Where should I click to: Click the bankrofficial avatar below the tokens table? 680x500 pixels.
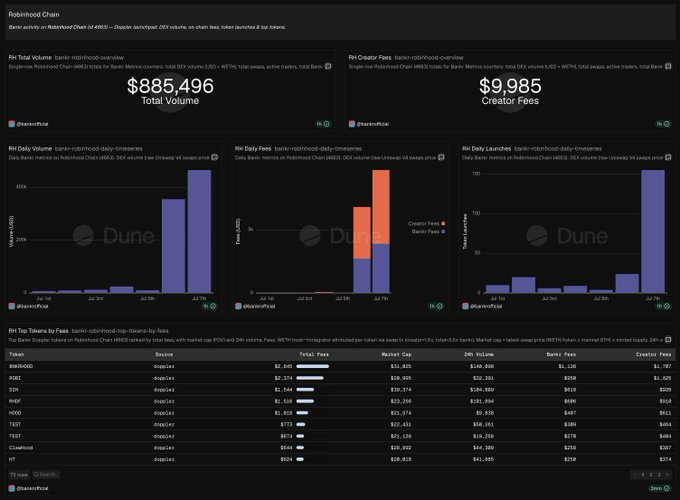point(12,488)
